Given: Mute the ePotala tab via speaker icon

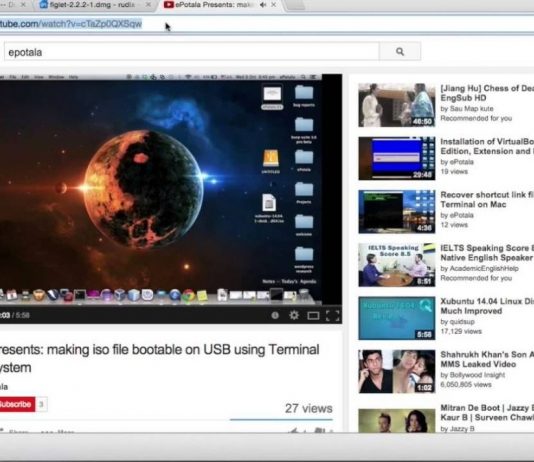Looking at the screenshot, I should click(x=263, y=5).
